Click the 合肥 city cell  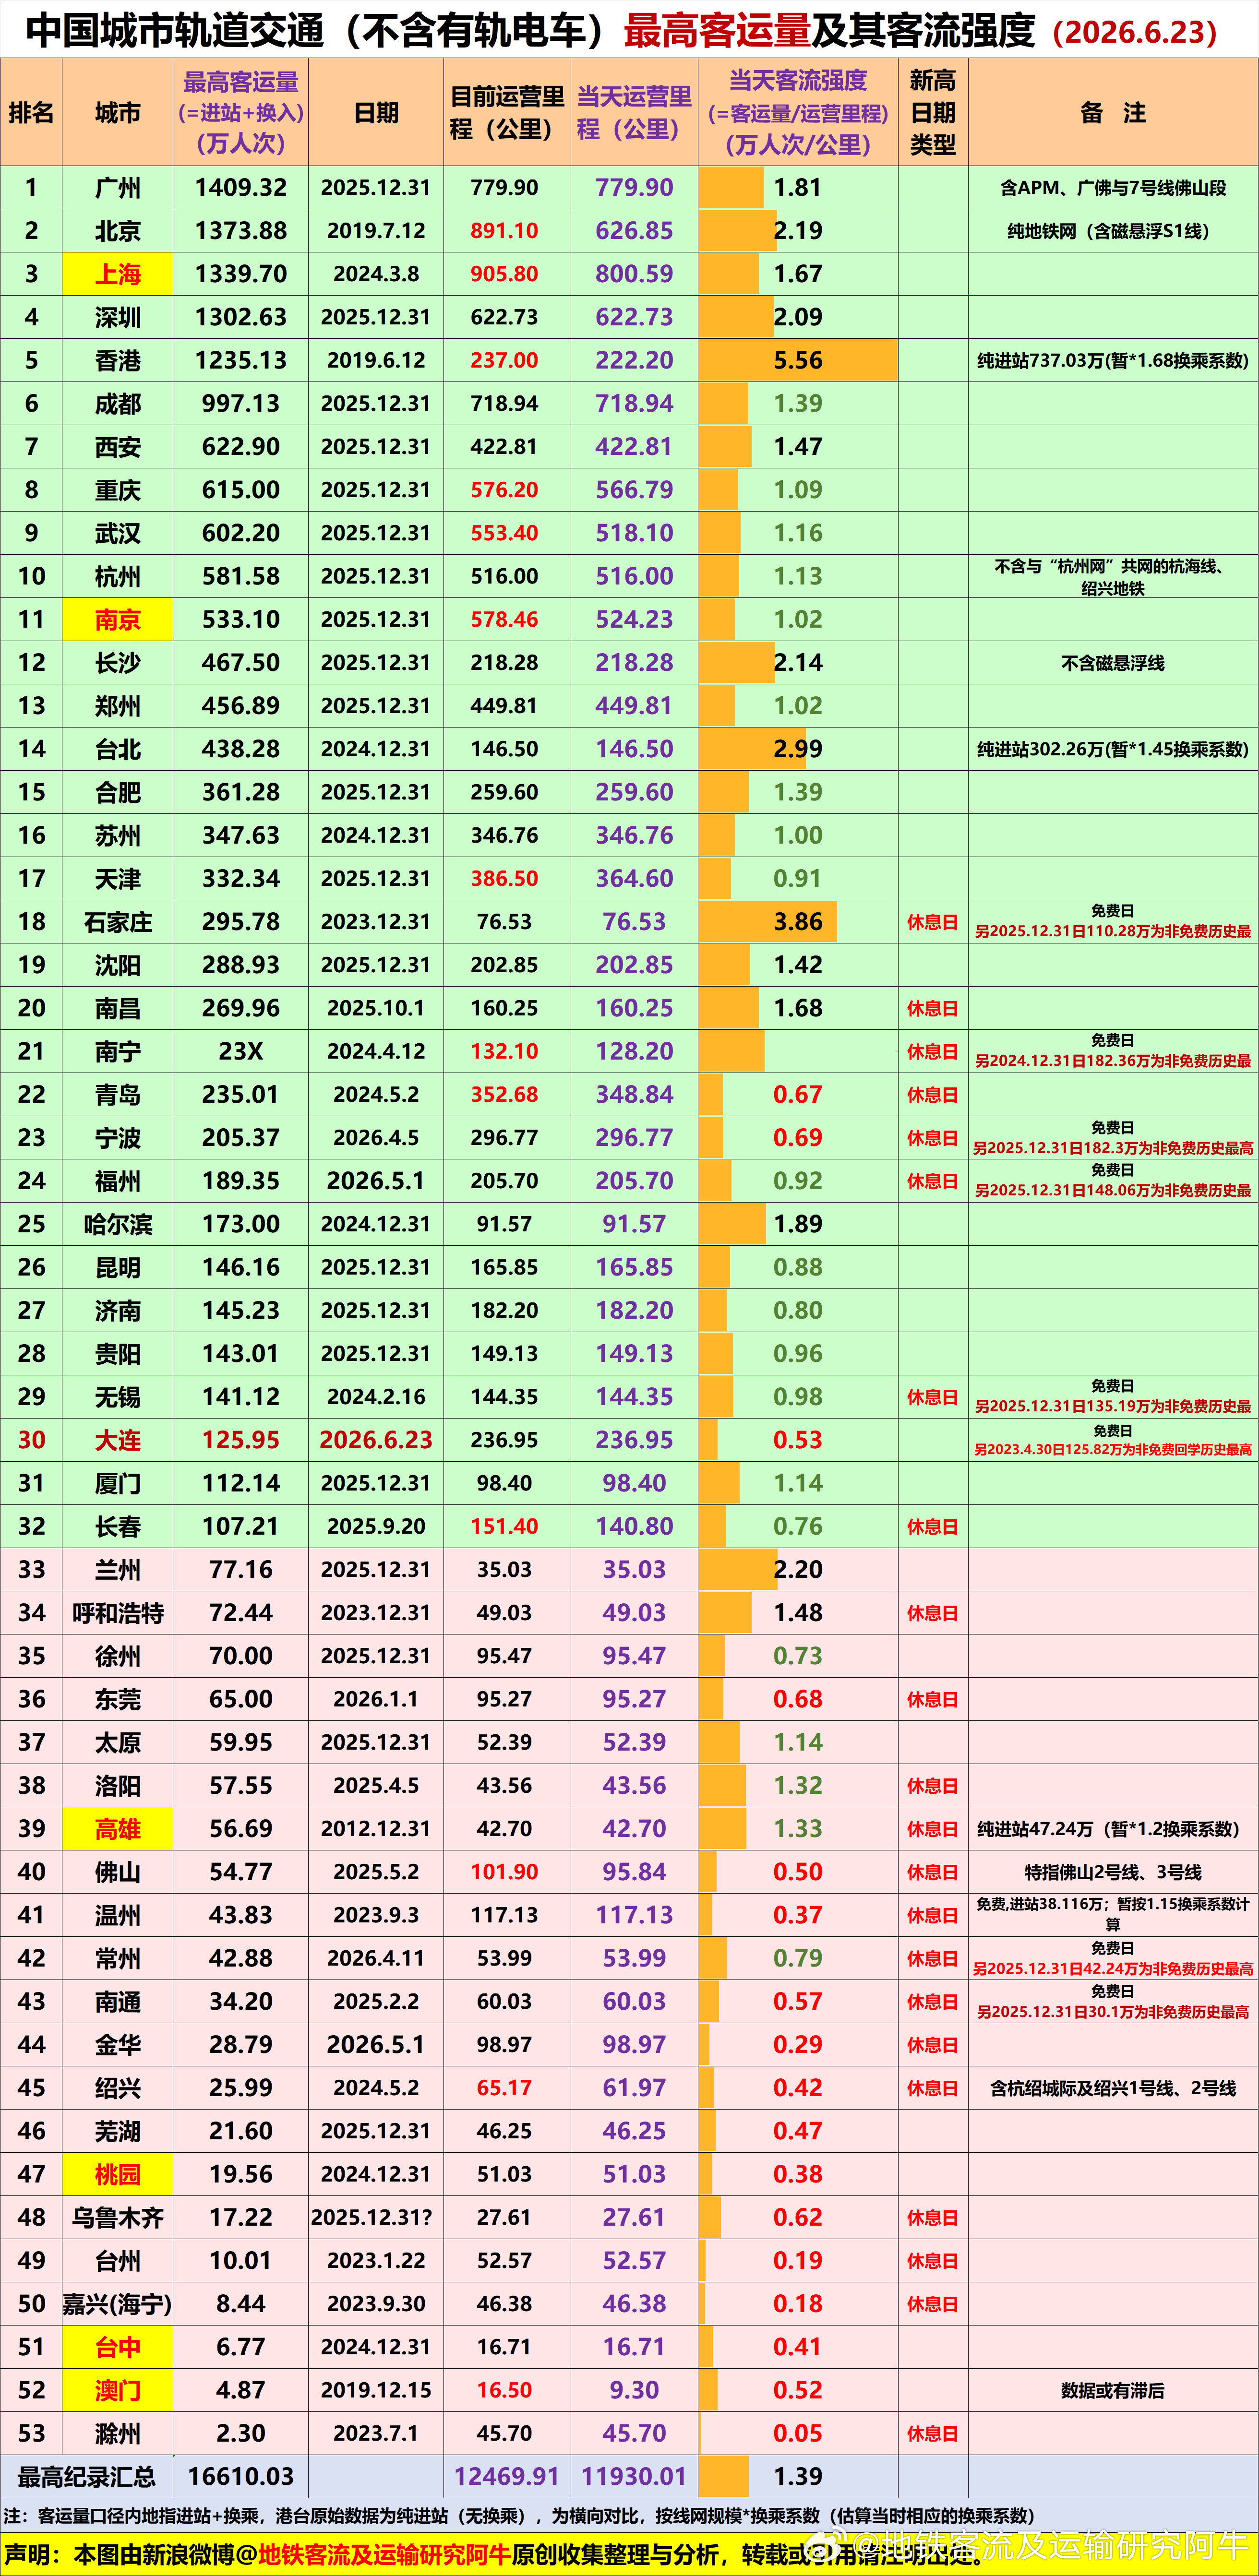pos(118,792)
